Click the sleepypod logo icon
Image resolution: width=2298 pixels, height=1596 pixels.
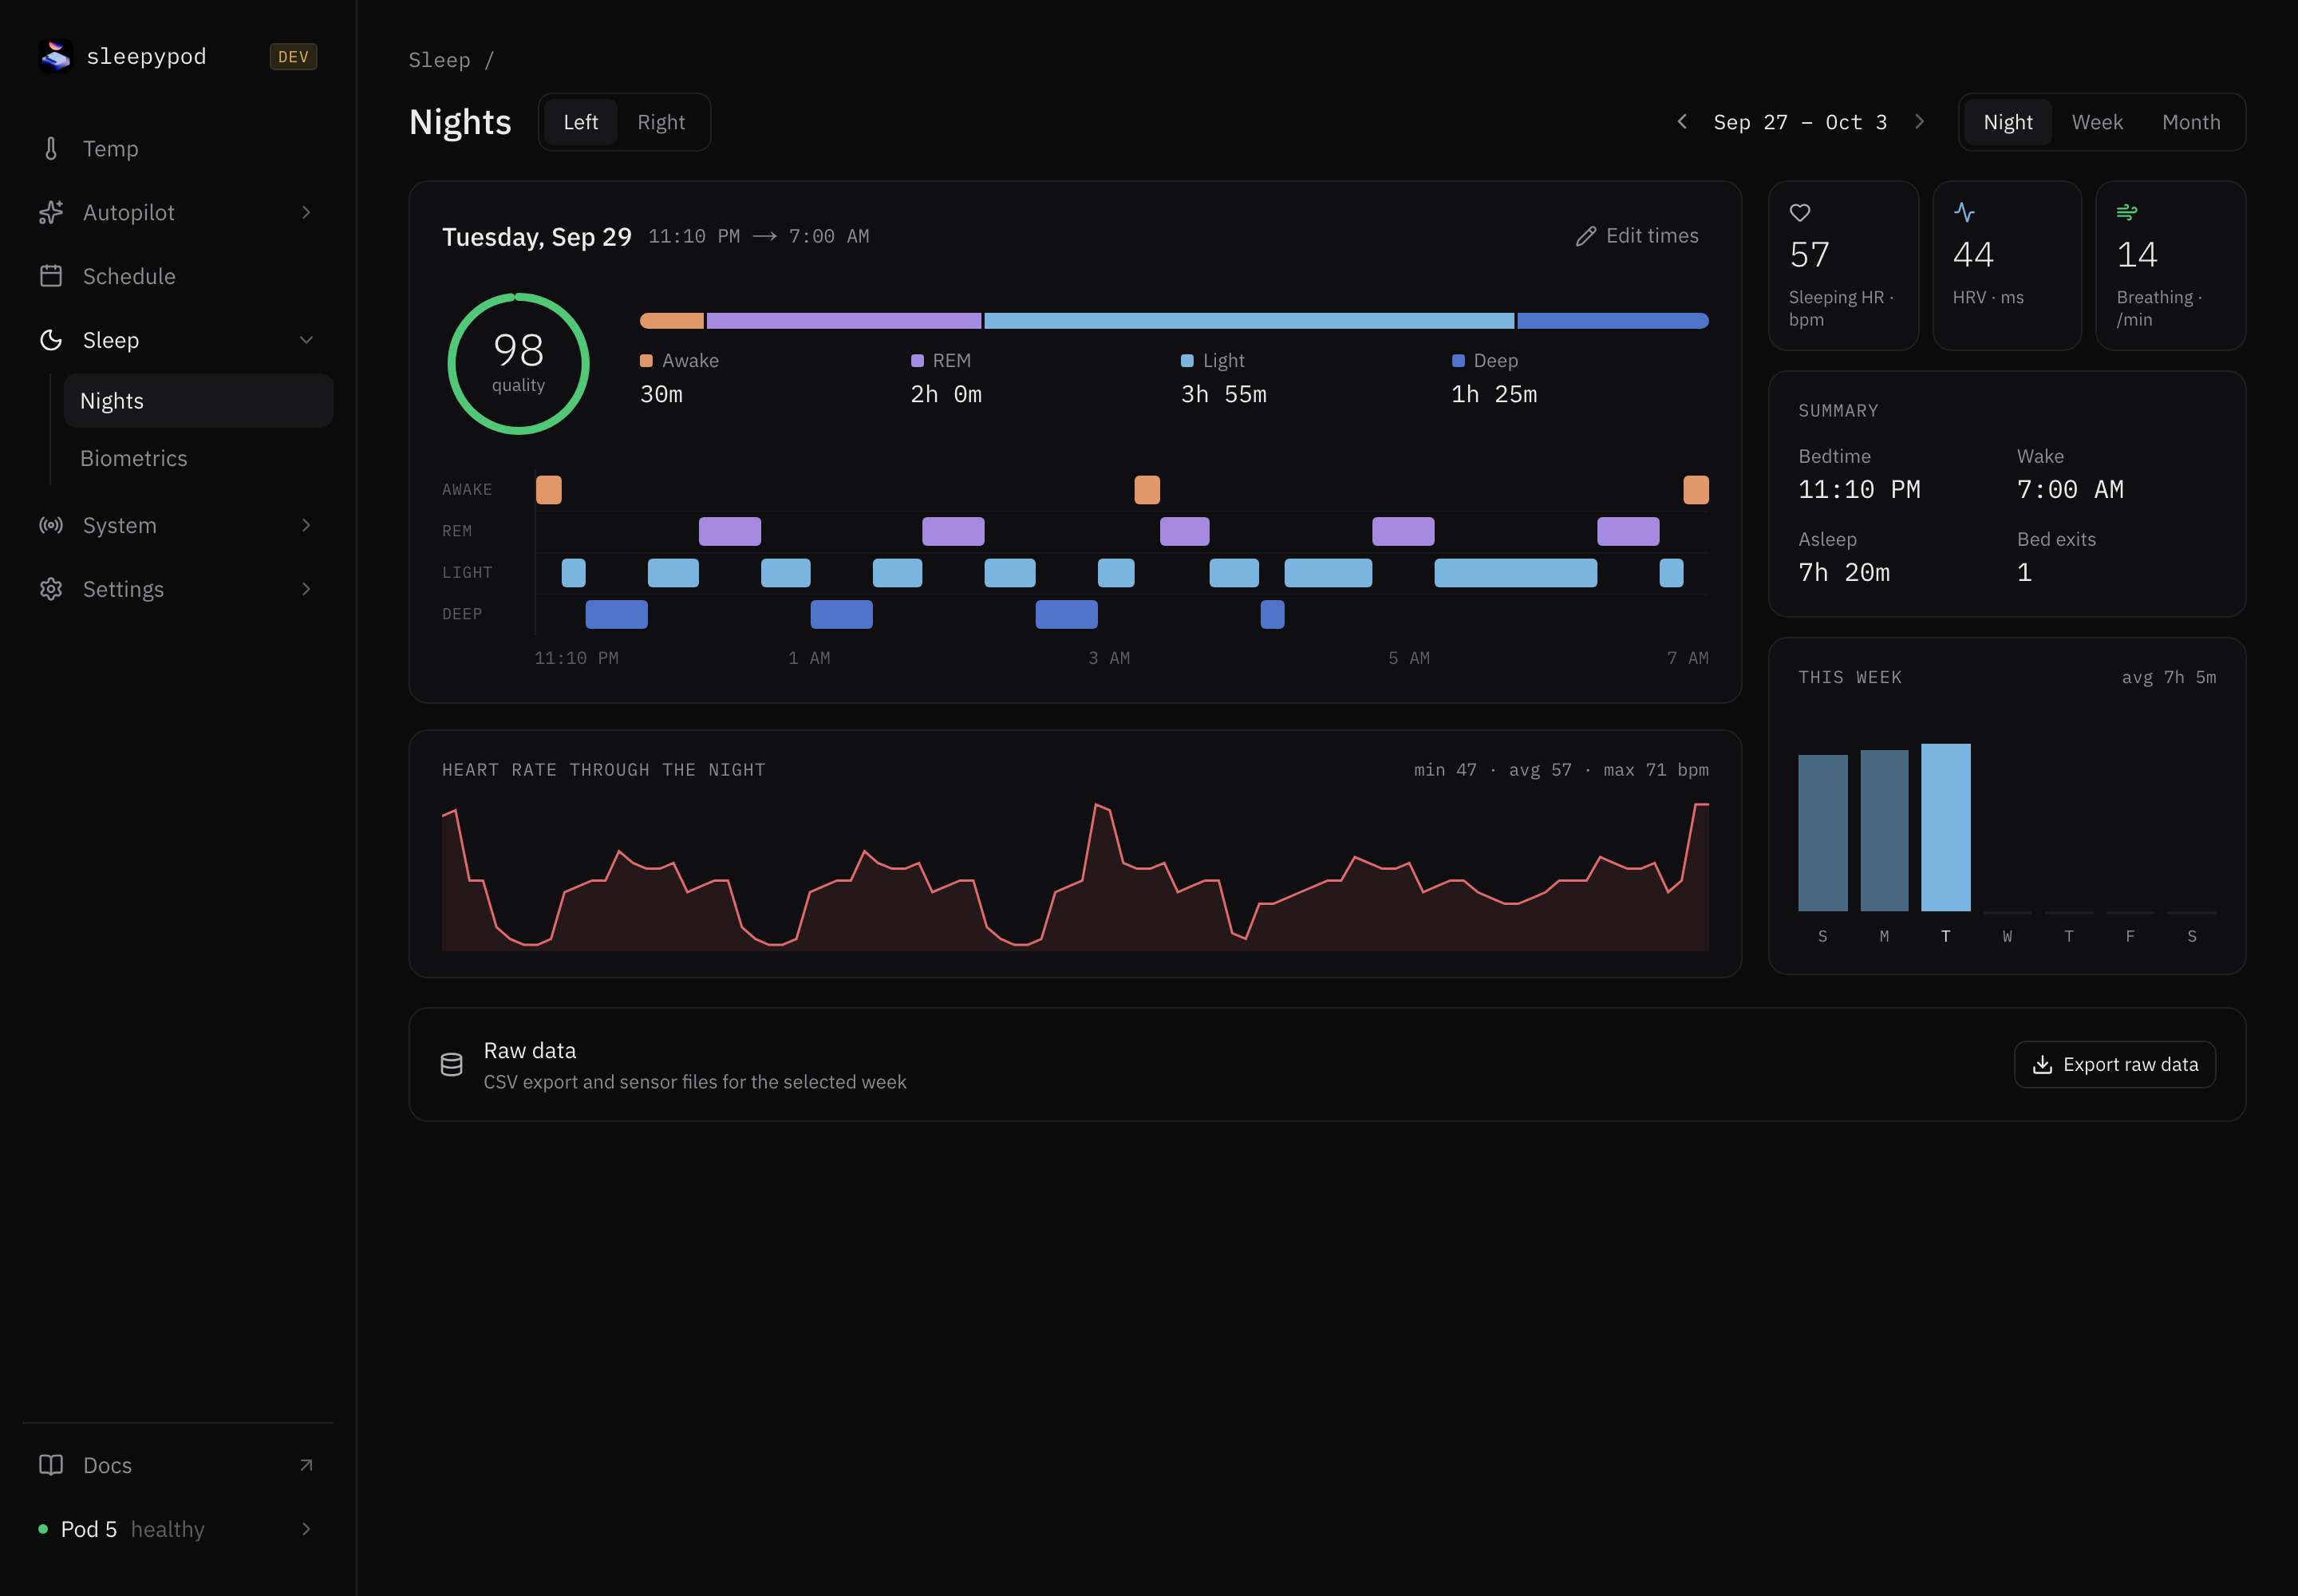tap(56, 56)
